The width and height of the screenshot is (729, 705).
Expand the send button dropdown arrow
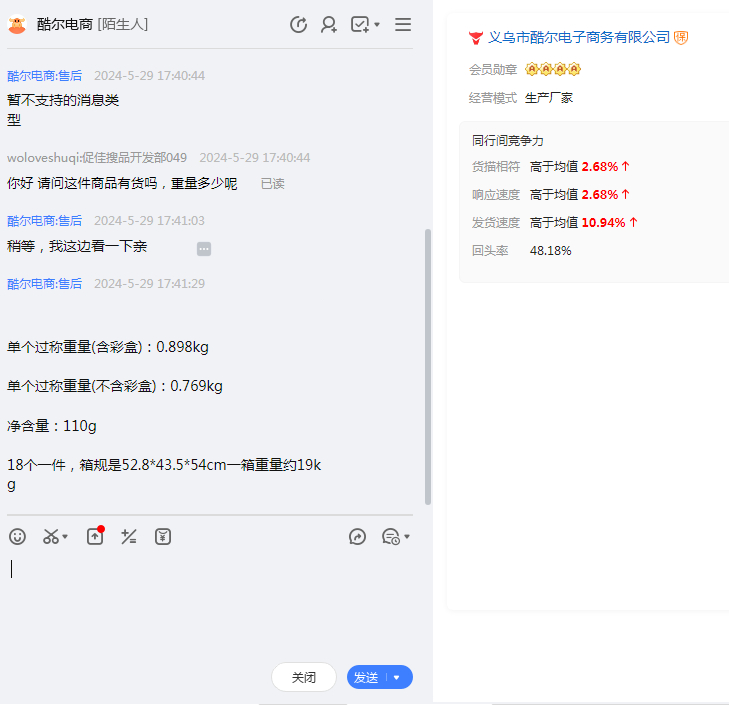pyautogui.click(x=397, y=678)
